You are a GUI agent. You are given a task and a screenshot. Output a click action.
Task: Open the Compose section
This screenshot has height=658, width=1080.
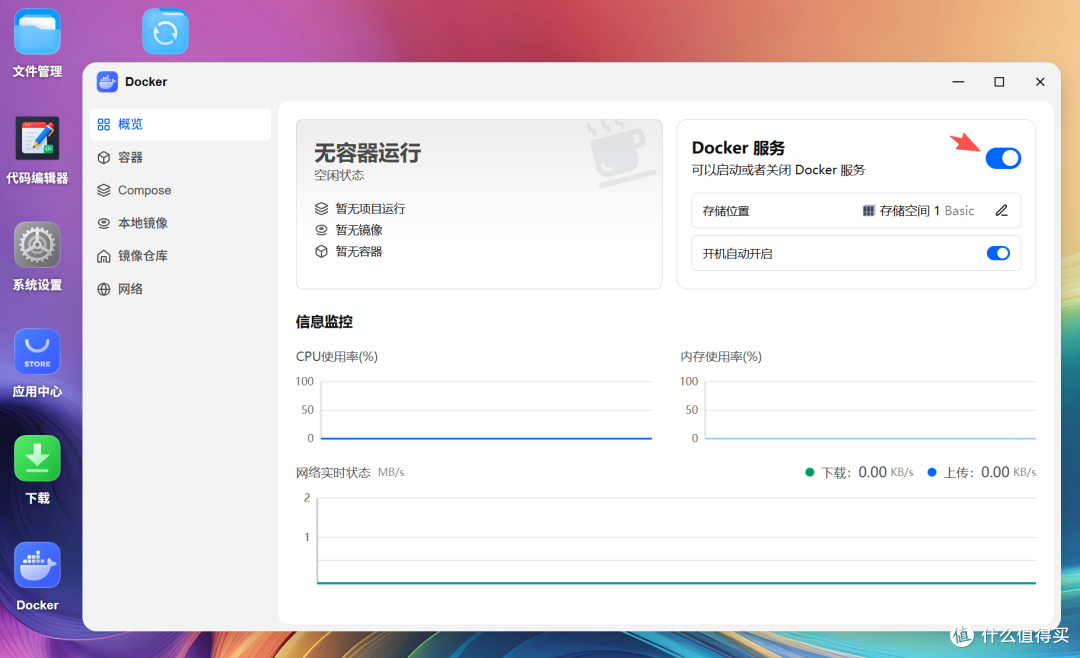point(180,190)
